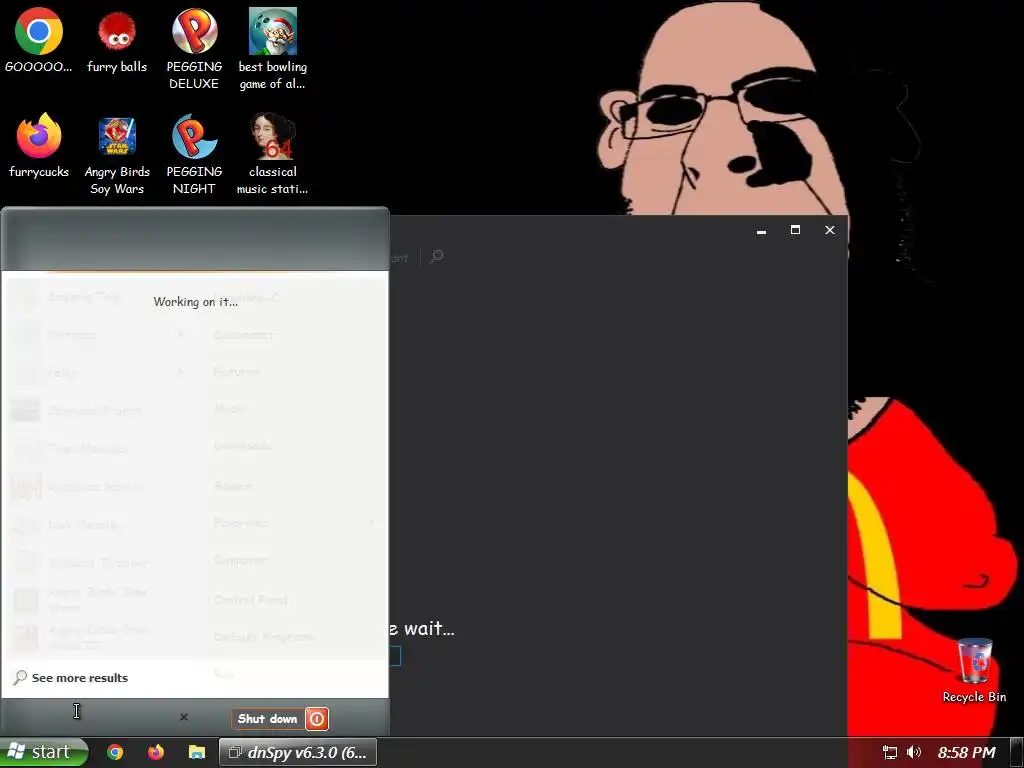This screenshot has width=1024, height=768.
Task: Click the red power icon beside Shut down
Action: pos(317,719)
